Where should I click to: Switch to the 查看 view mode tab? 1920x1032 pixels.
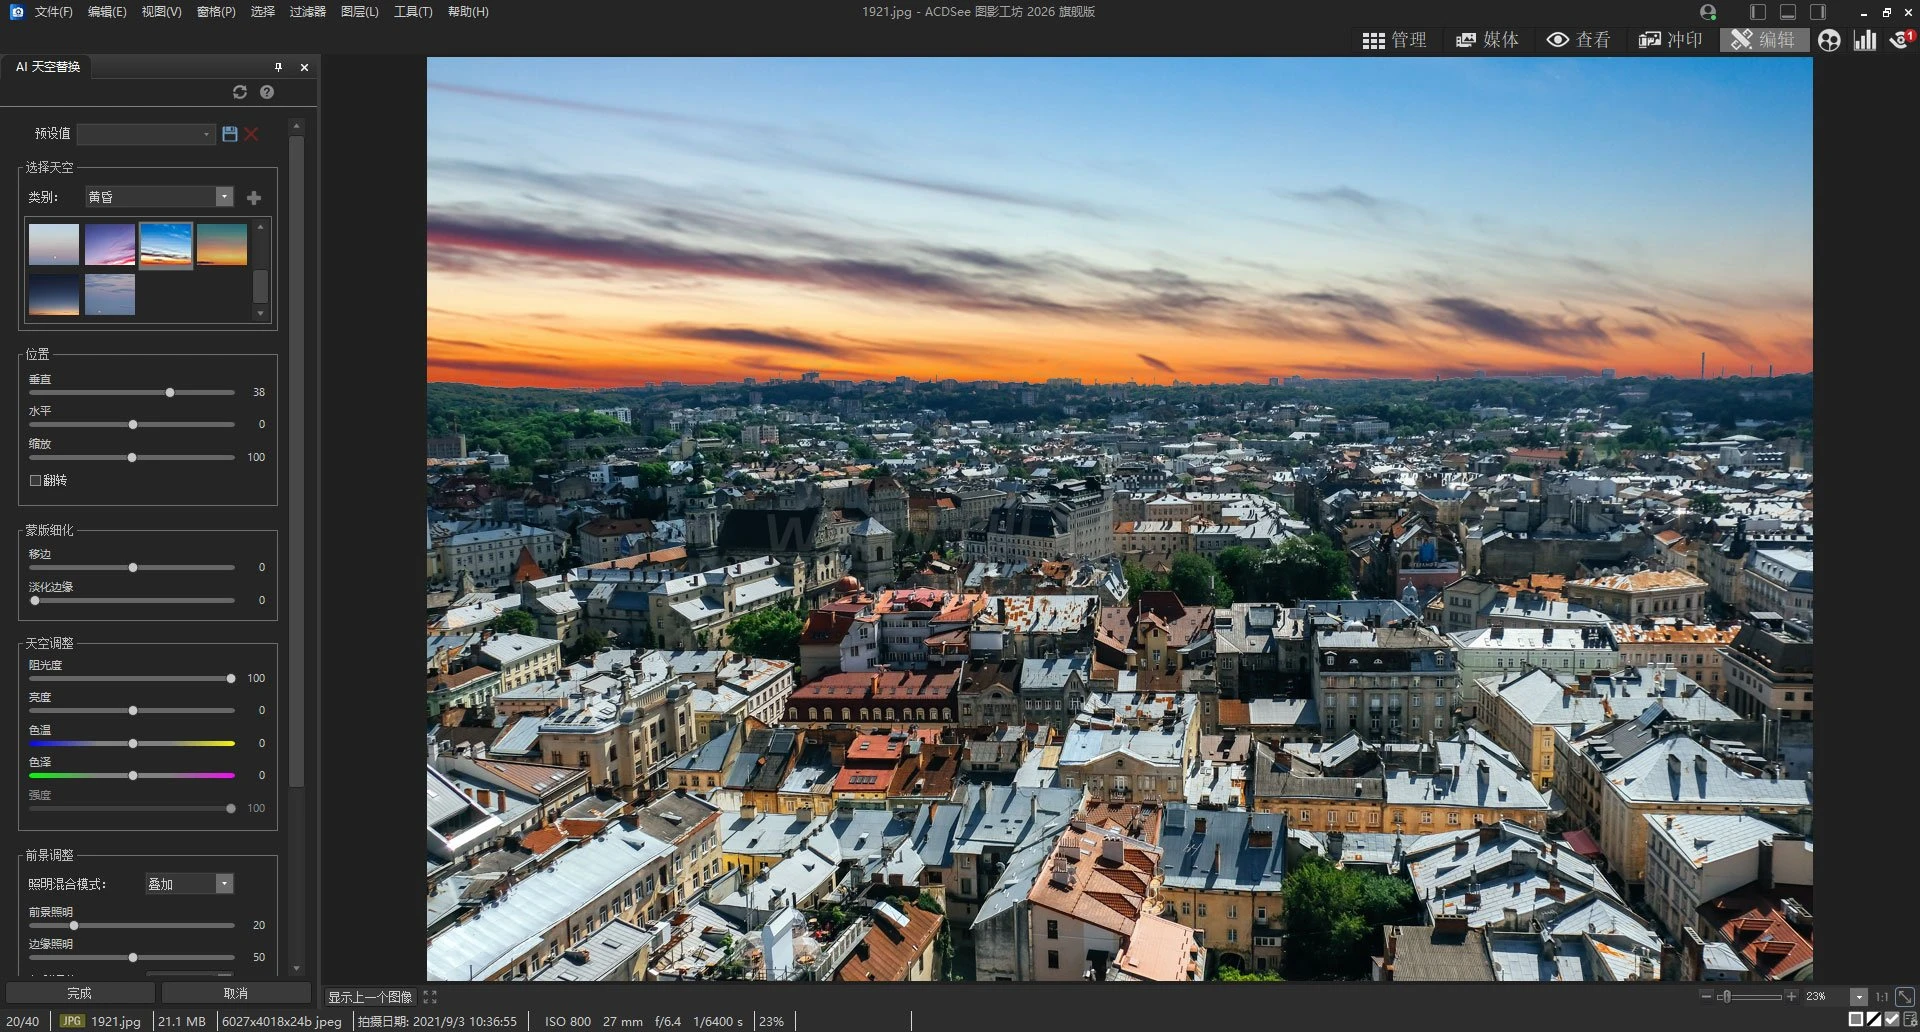1579,40
